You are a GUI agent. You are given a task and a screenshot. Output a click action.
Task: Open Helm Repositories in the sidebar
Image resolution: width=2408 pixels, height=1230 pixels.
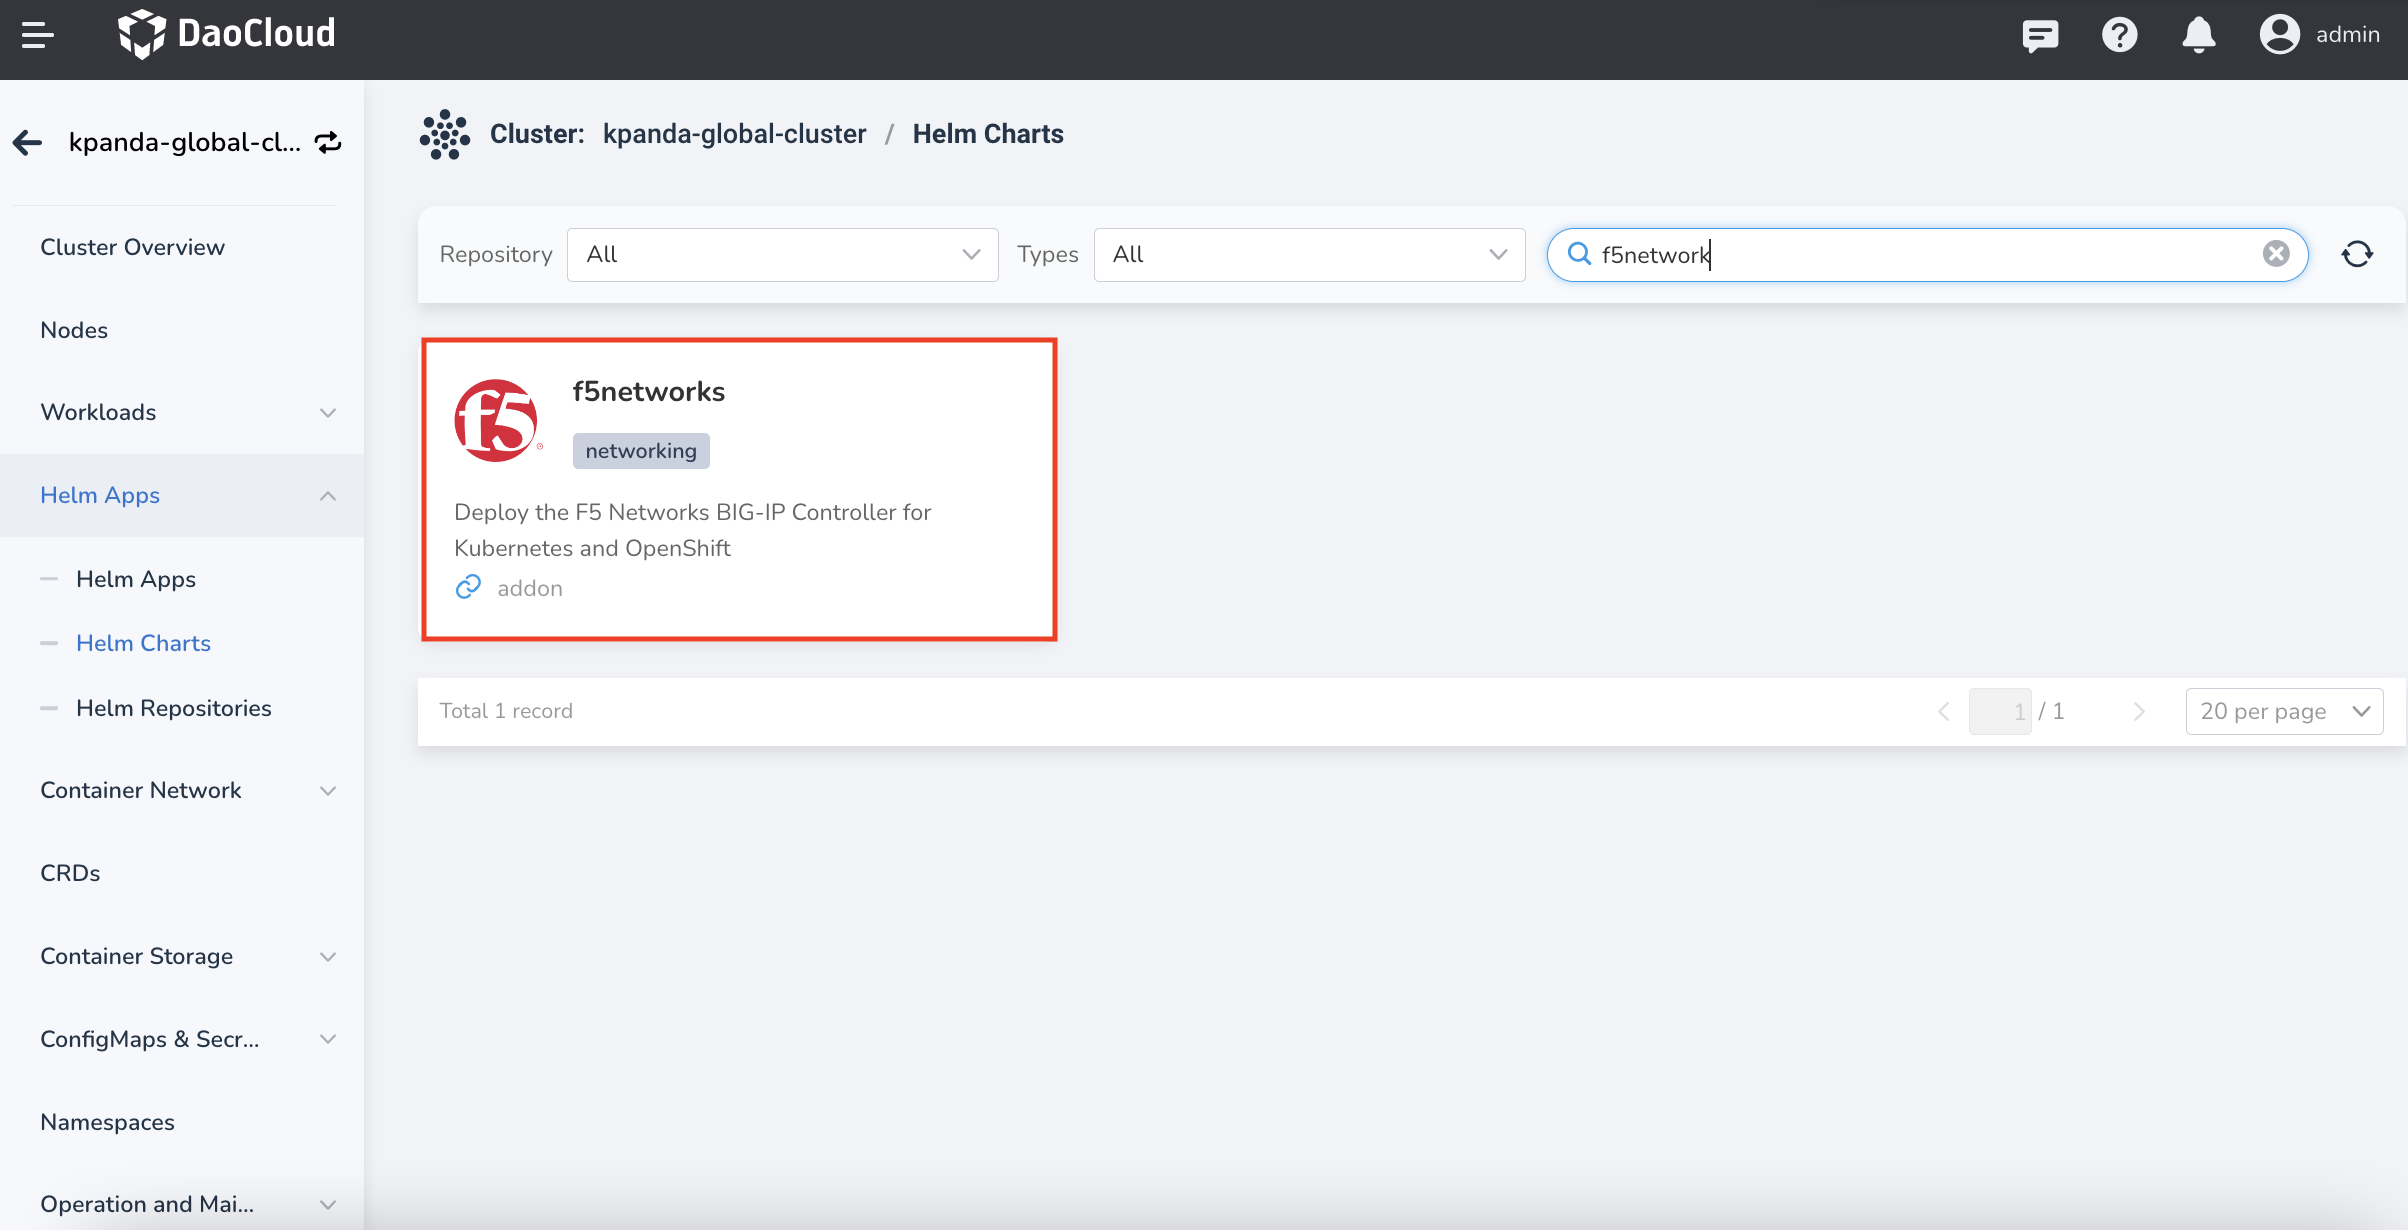(174, 708)
